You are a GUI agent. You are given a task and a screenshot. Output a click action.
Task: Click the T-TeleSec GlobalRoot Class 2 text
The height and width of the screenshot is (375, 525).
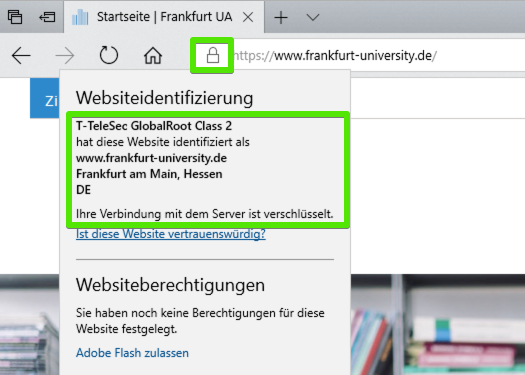[x=154, y=126]
